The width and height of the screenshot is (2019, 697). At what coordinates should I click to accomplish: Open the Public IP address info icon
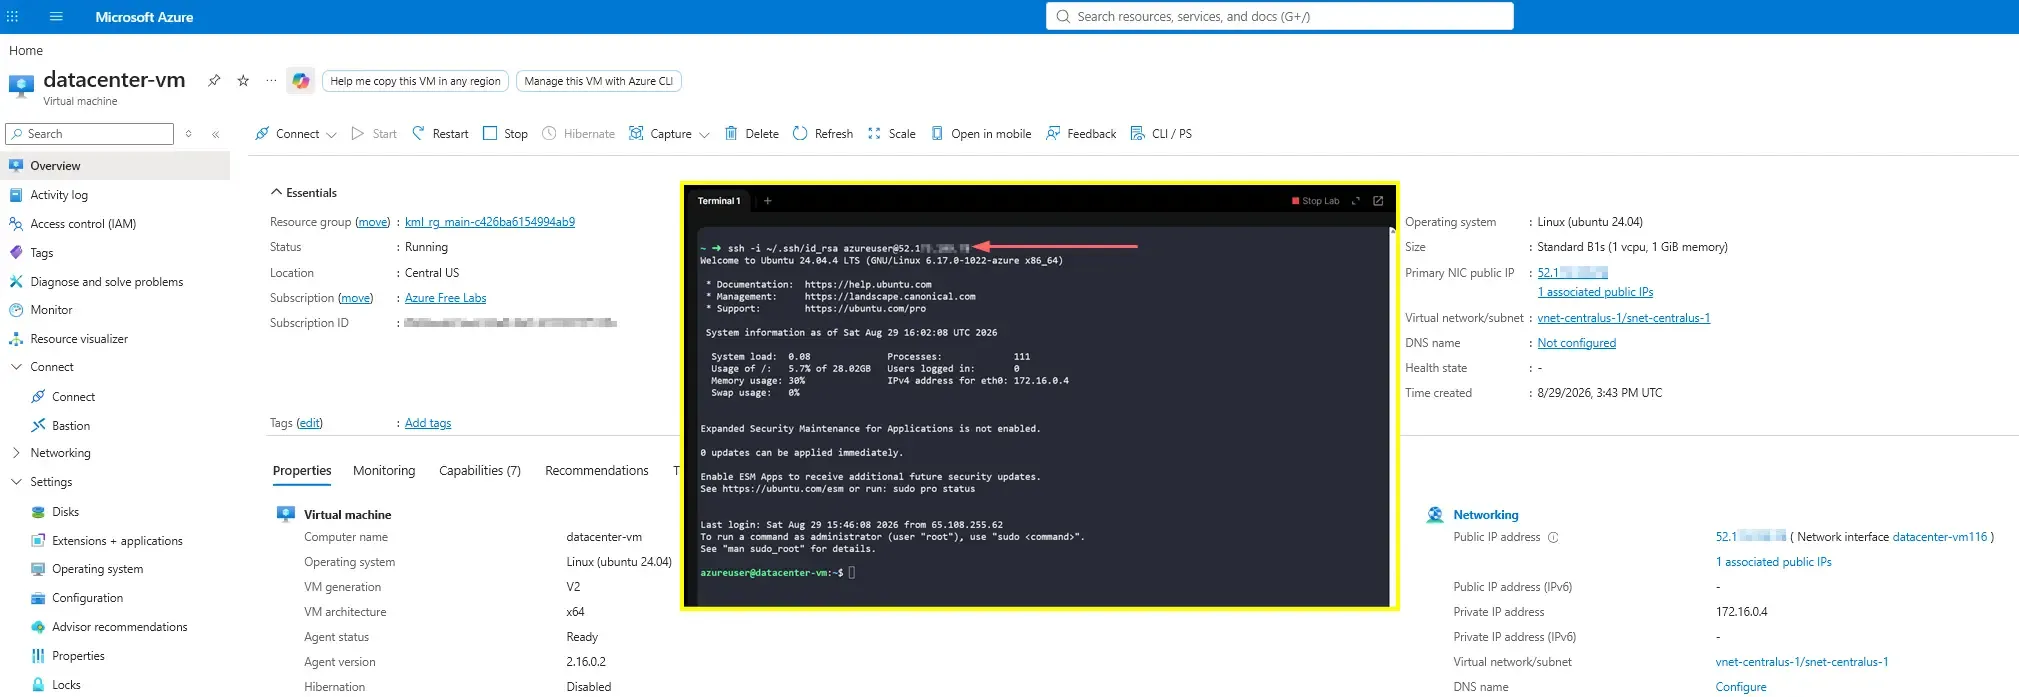tap(1553, 538)
